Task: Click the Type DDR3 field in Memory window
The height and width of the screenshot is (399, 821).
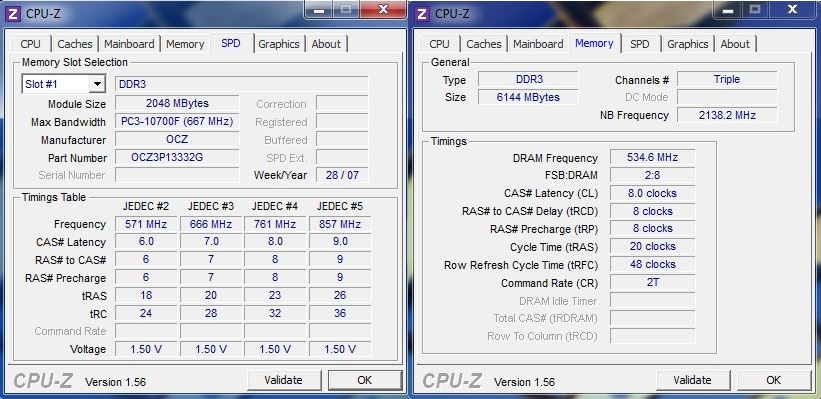Action: pyautogui.click(x=528, y=79)
